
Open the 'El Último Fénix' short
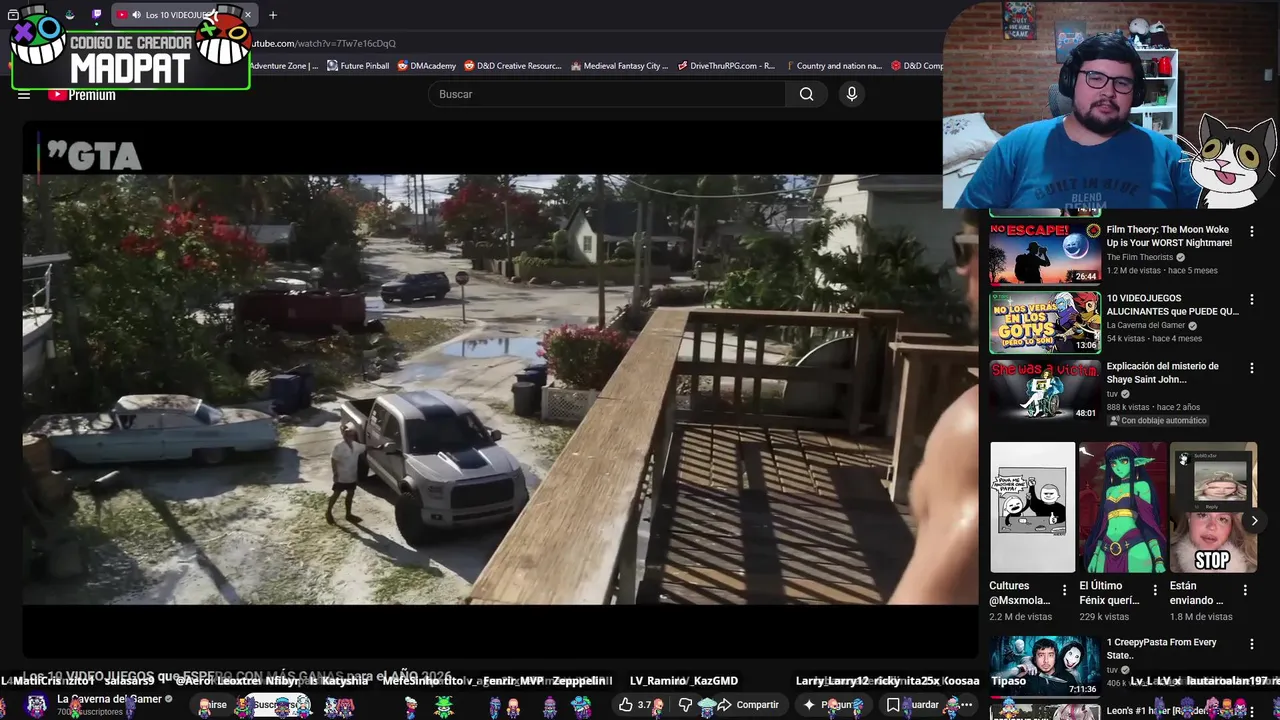point(1122,507)
